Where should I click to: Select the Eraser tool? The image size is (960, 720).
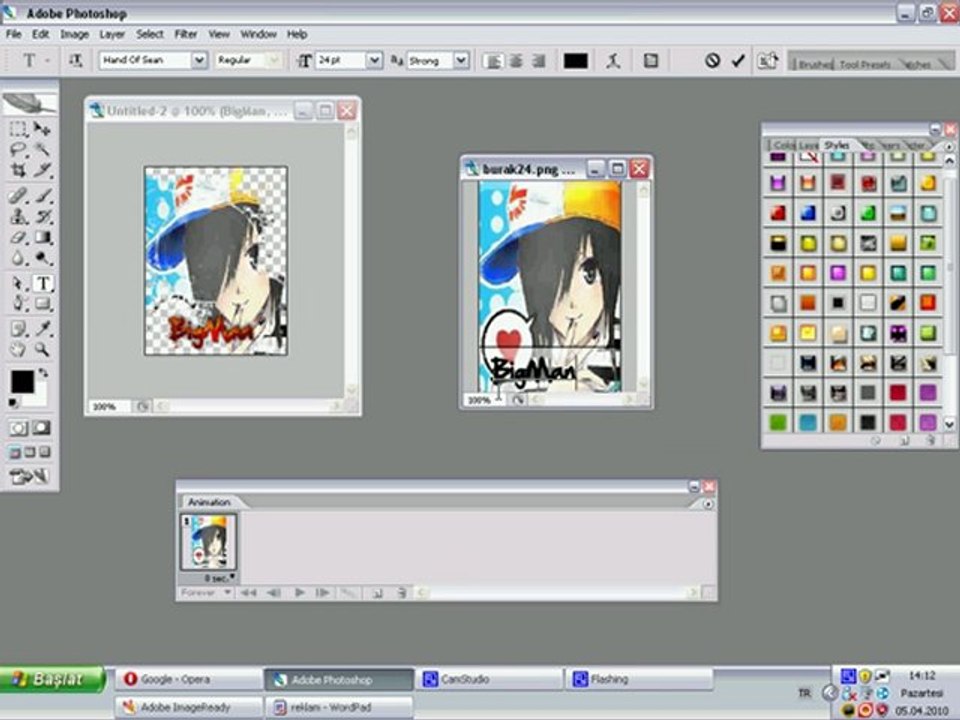click(18, 237)
